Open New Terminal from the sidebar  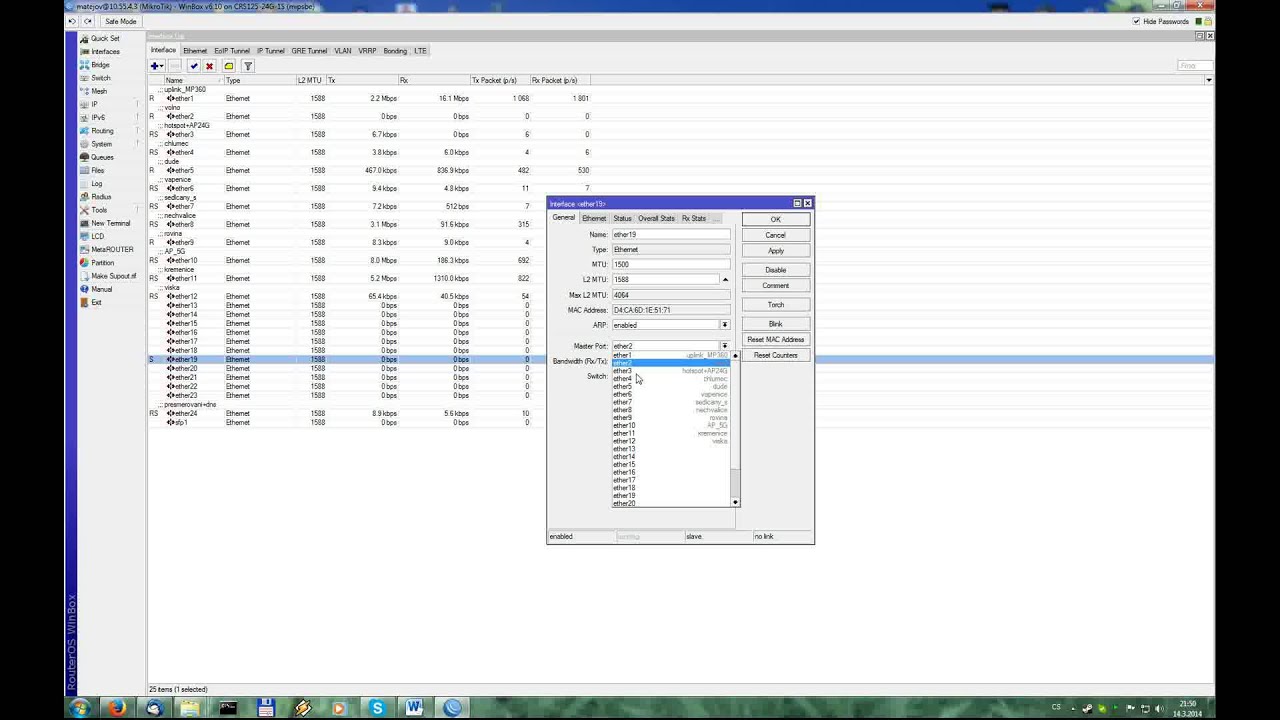(110, 223)
